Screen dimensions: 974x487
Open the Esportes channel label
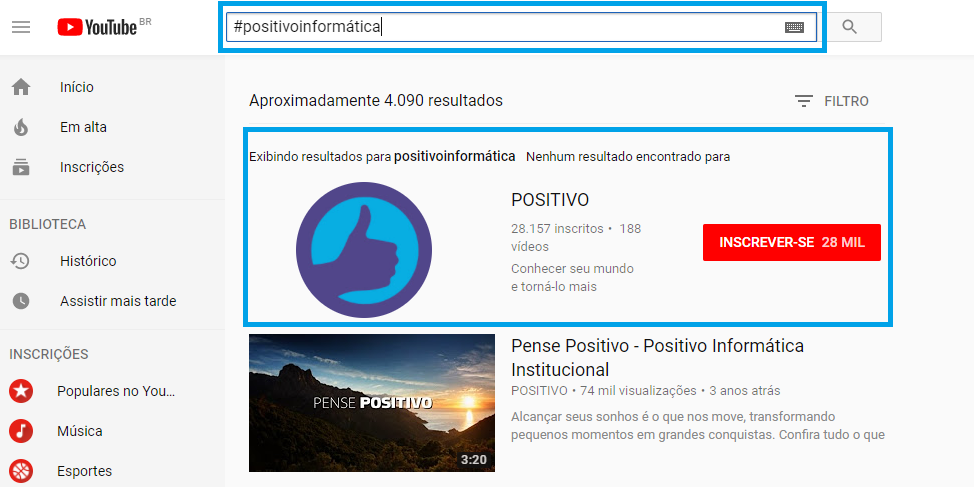coord(84,471)
